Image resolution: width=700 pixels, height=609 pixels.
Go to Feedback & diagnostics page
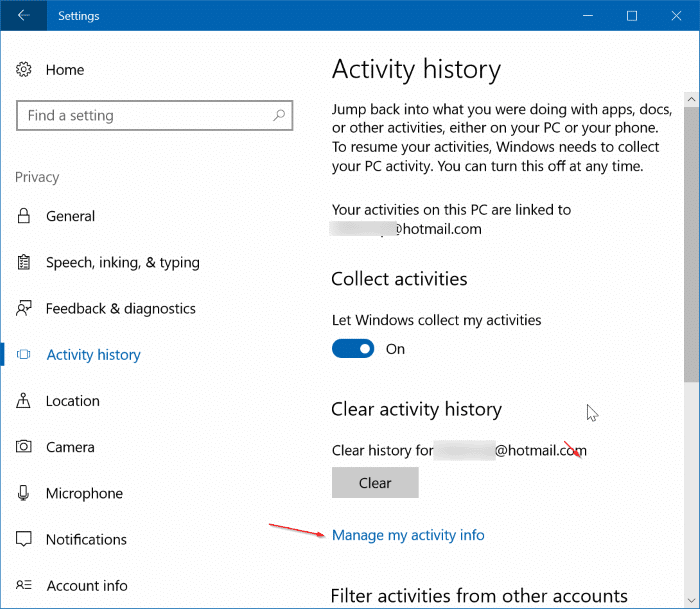[x=121, y=309]
